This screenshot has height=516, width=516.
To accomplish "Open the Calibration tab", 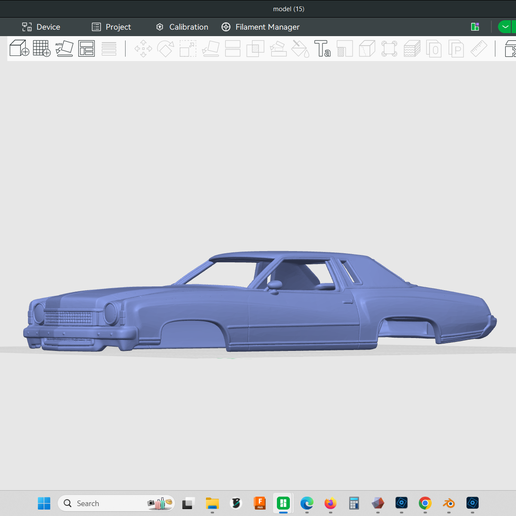I will click(x=182, y=27).
